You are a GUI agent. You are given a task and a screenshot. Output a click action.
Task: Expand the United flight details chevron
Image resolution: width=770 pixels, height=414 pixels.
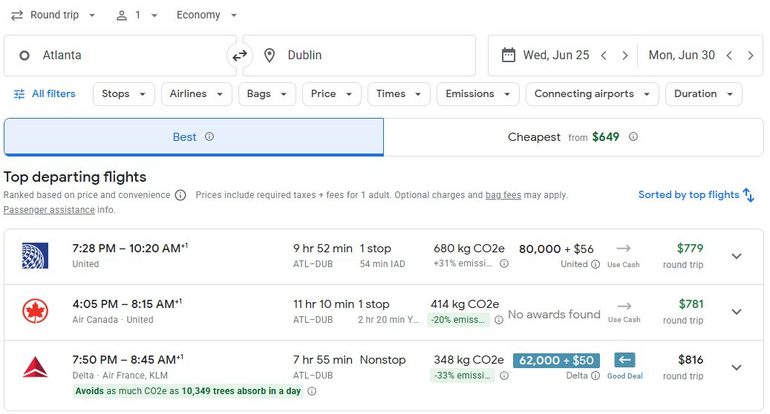coord(737,256)
